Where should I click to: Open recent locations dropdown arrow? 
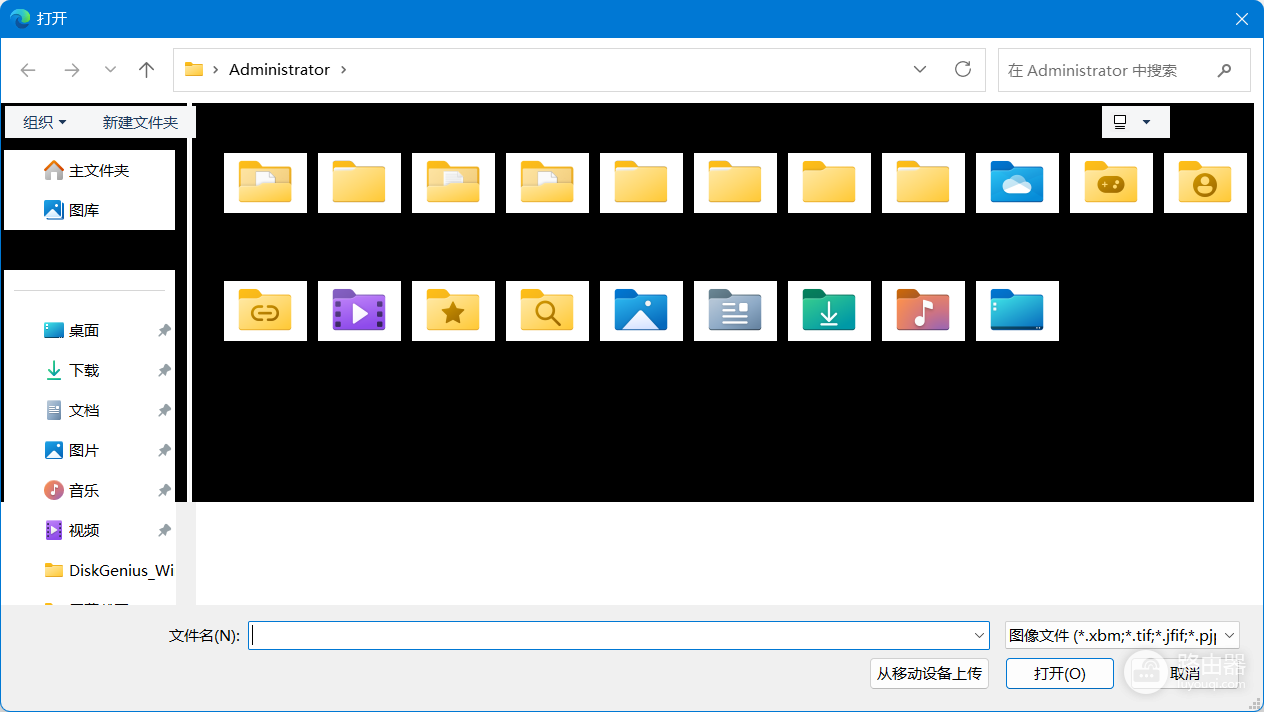tap(110, 70)
